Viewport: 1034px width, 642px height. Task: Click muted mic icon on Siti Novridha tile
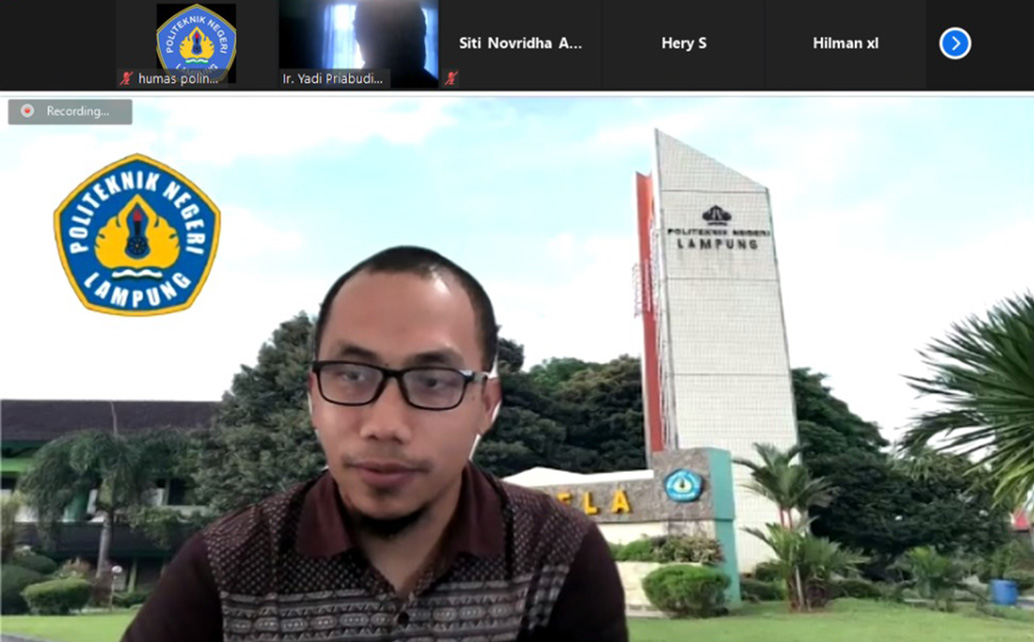point(452,78)
